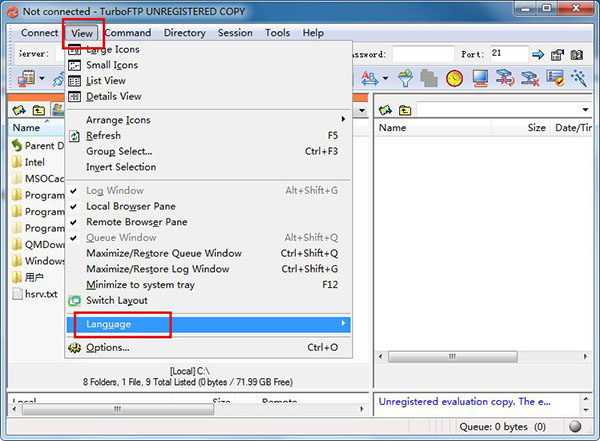Toggle the Log Window checkmark
Viewport: 600px width, 441px height.
click(209, 190)
